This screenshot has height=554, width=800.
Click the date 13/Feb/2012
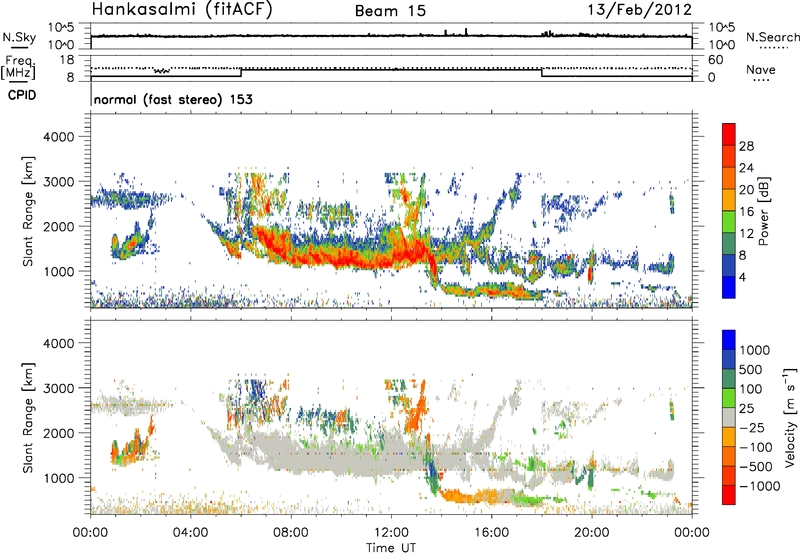coord(640,10)
